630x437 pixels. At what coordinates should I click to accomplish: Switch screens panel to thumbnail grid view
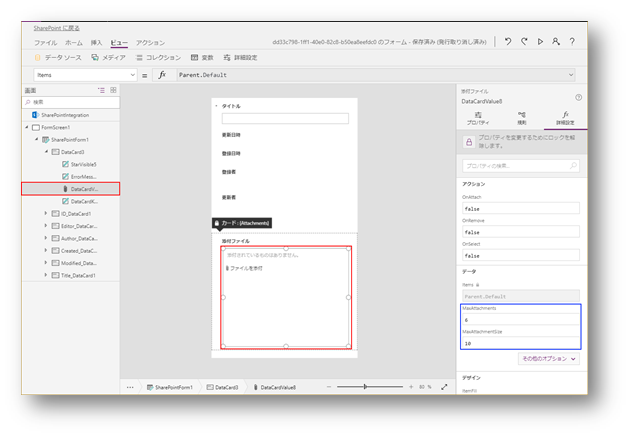point(113,89)
